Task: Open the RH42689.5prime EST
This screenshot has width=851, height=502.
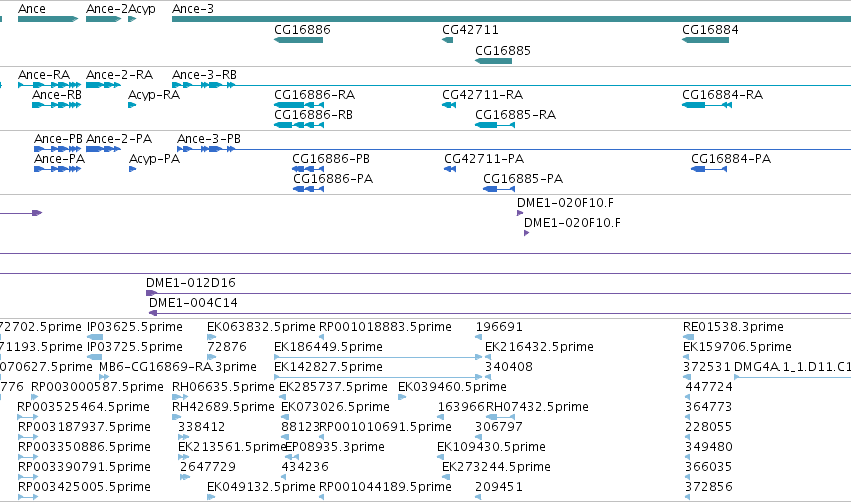Action: [176, 417]
